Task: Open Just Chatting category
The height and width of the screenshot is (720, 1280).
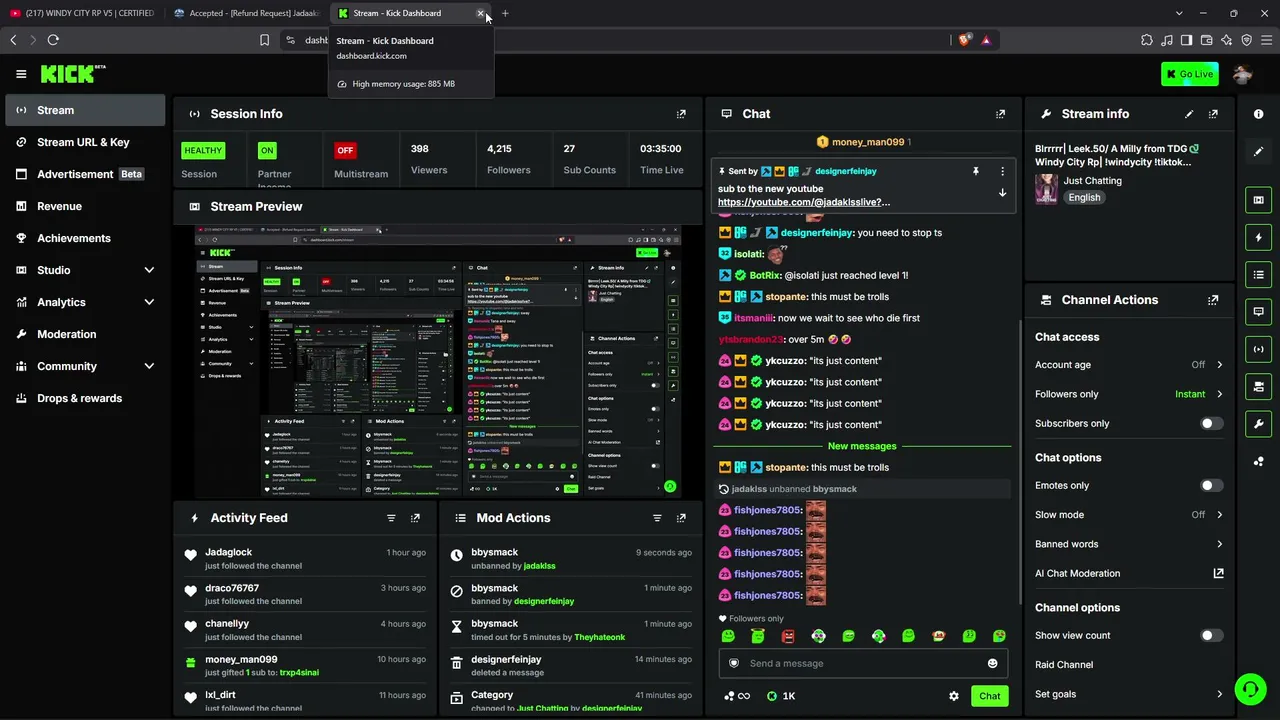Action: [x=1092, y=181]
